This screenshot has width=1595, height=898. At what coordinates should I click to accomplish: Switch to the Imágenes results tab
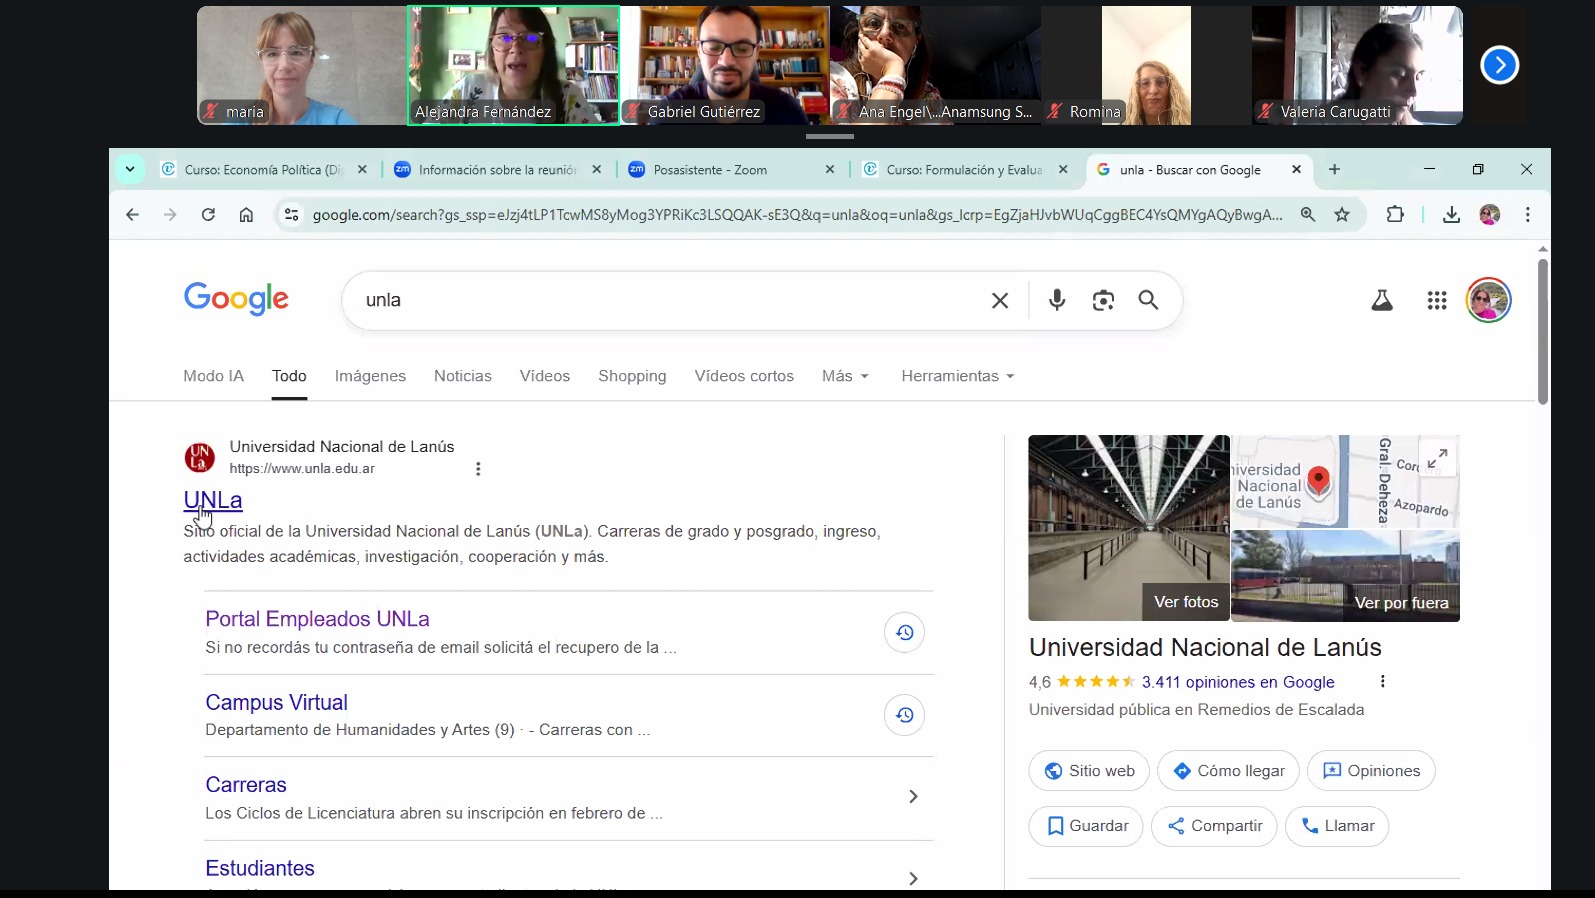[x=370, y=376]
